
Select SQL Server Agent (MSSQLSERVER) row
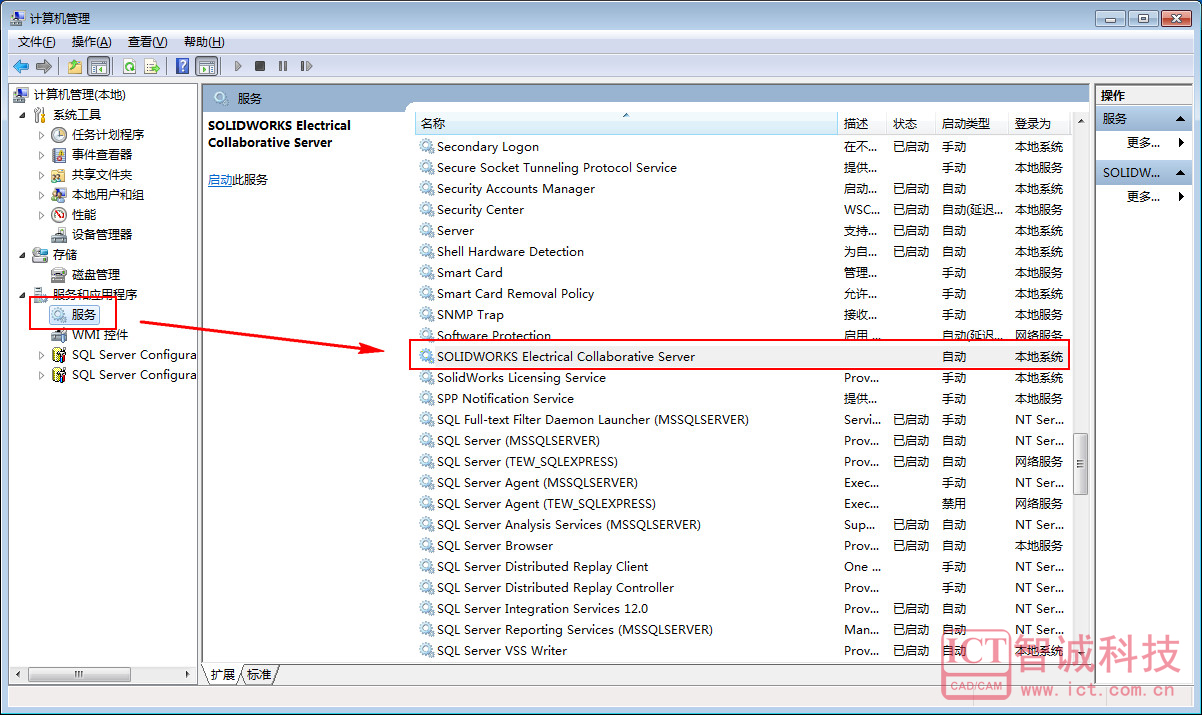(x=742, y=482)
